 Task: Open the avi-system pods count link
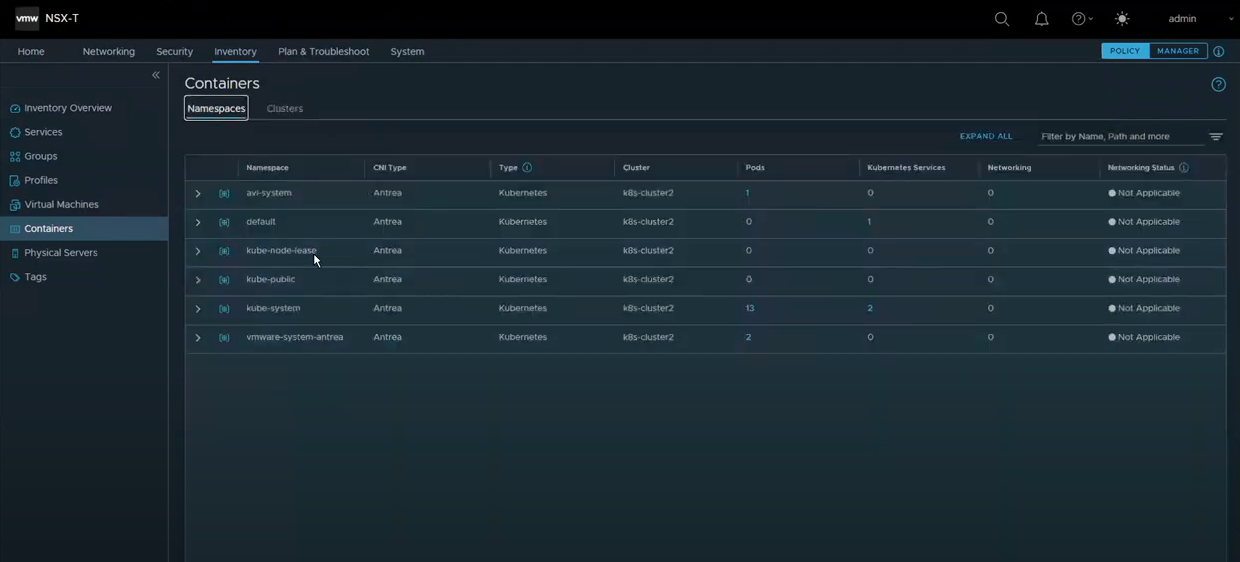point(747,193)
